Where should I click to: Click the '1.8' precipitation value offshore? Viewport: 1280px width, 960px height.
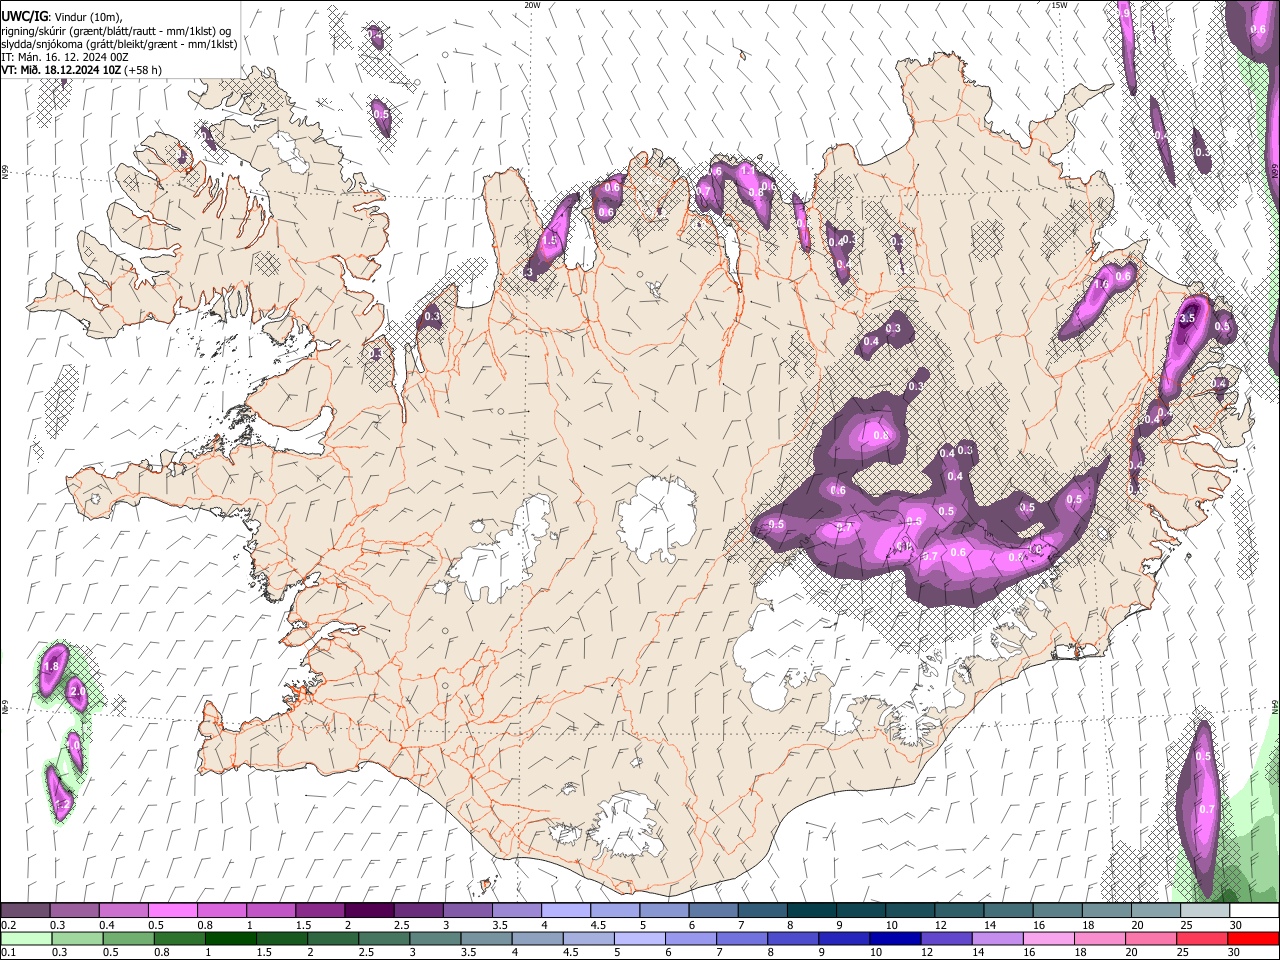(53, 666)
